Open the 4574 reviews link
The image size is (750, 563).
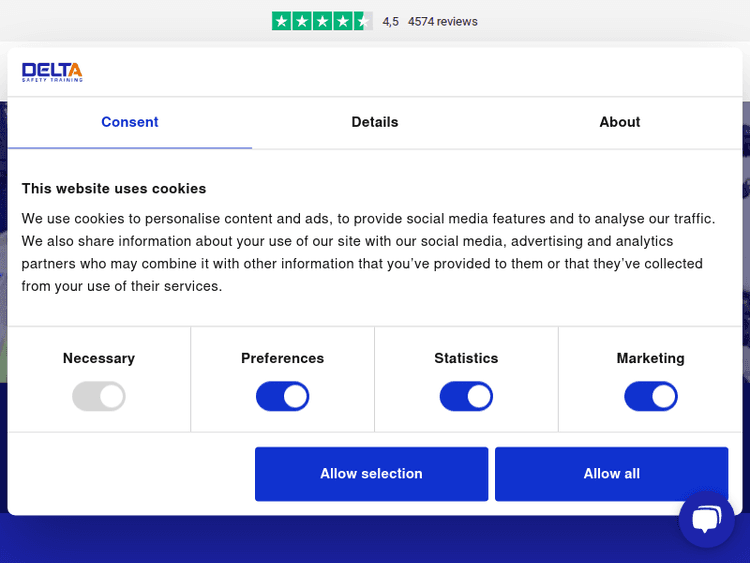pos(443,21)
